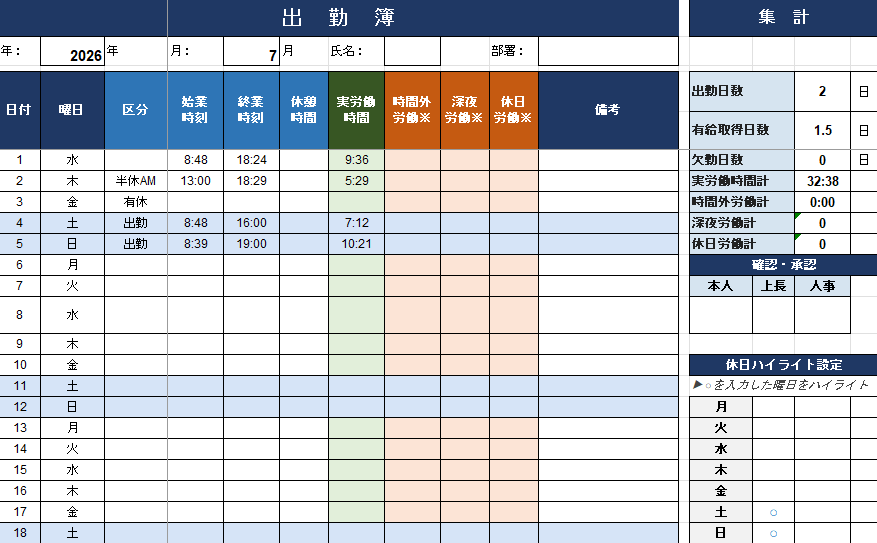Click the highlight cell next to 金
Screen dimensions: 877x543
pos(774,490)
